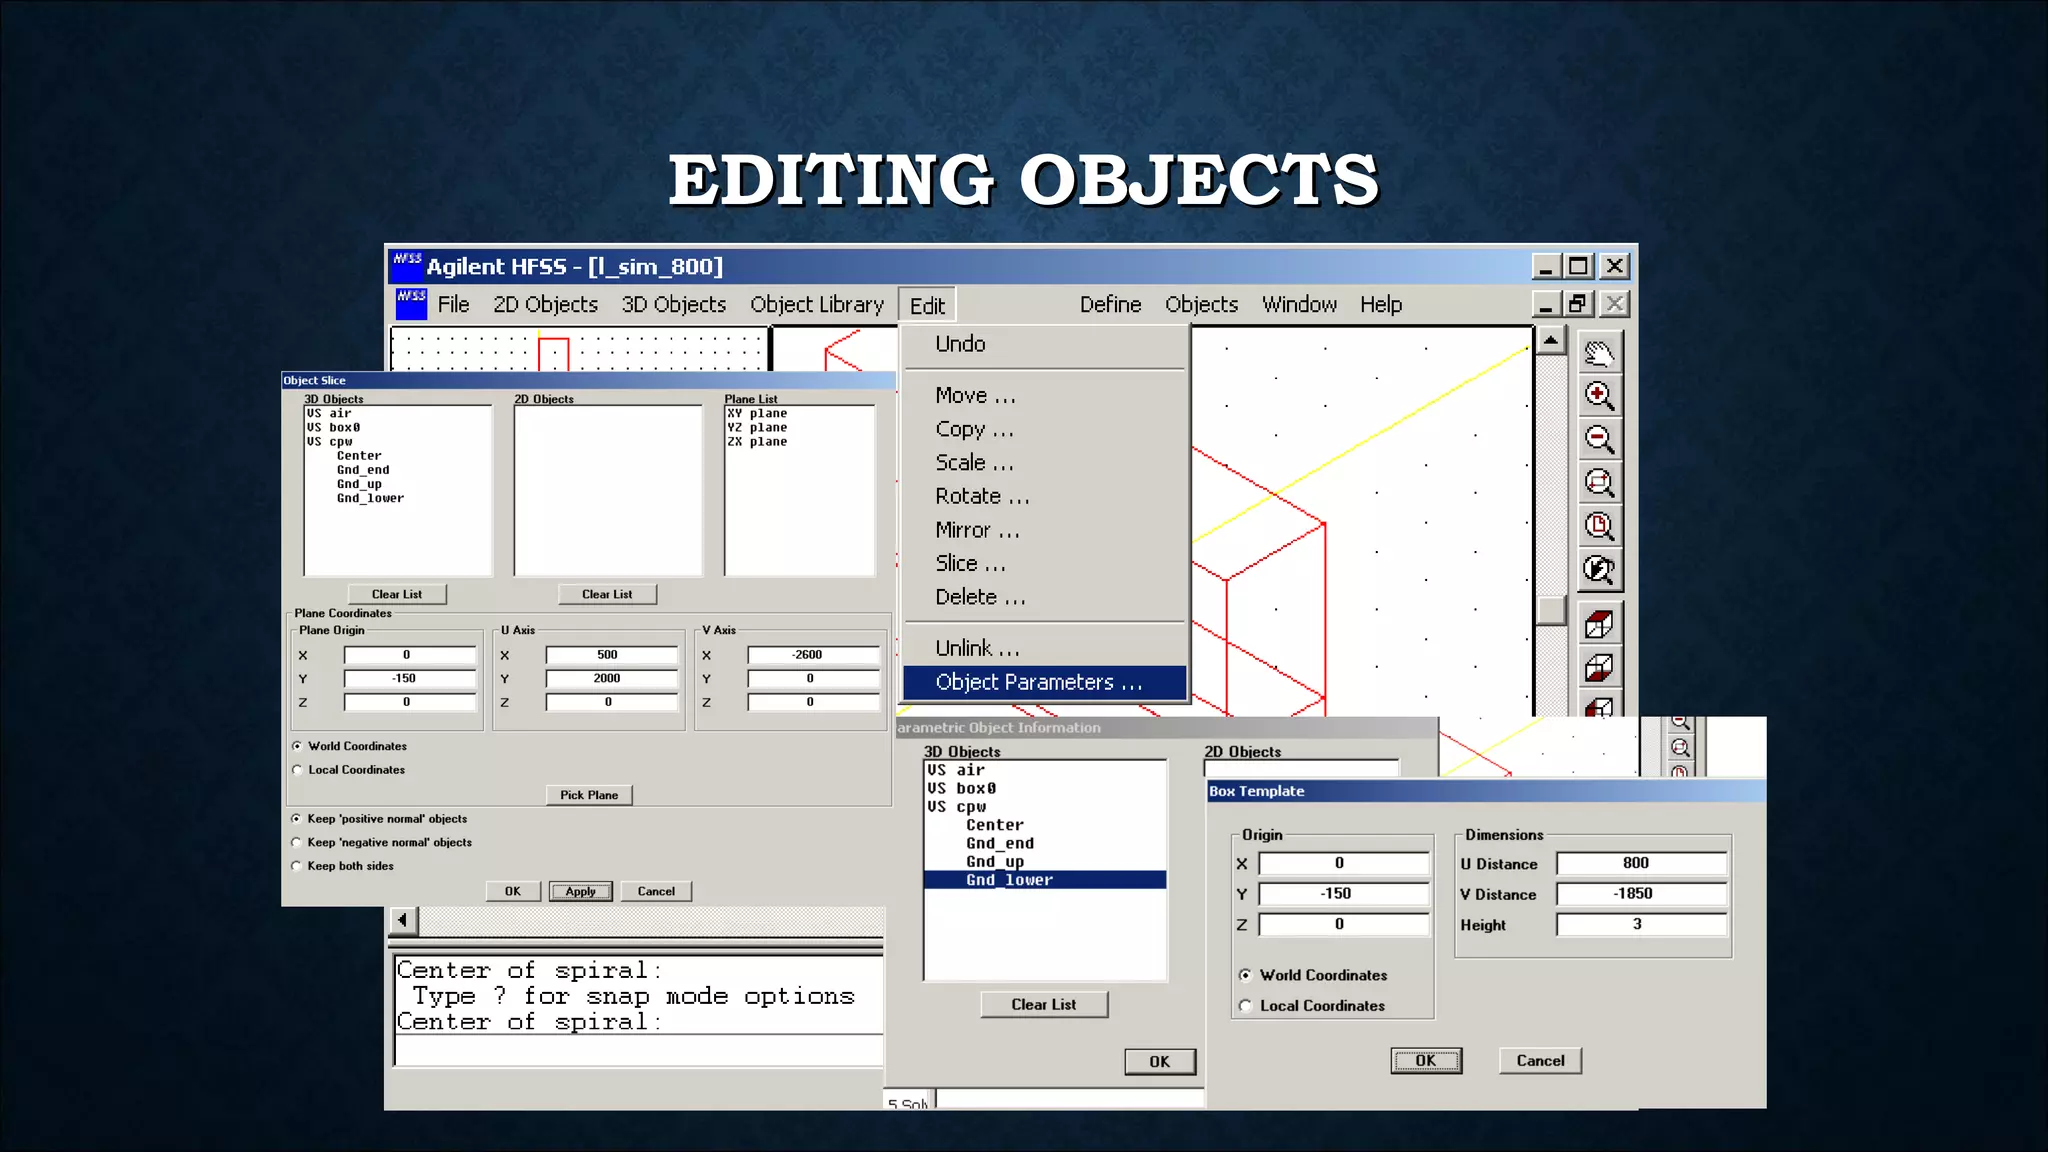Select YZ plane in Plane List
This screenshot has height=1152, width=2048.
[799, 427]
